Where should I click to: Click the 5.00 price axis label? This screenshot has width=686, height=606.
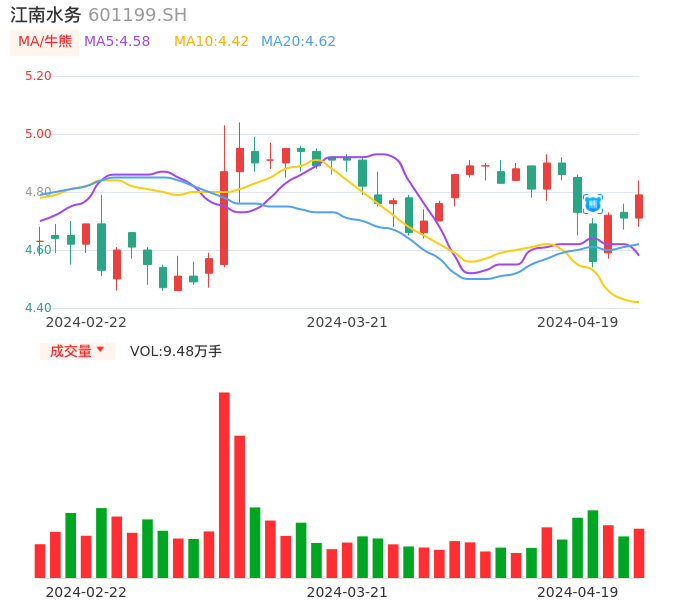(38, 134)
